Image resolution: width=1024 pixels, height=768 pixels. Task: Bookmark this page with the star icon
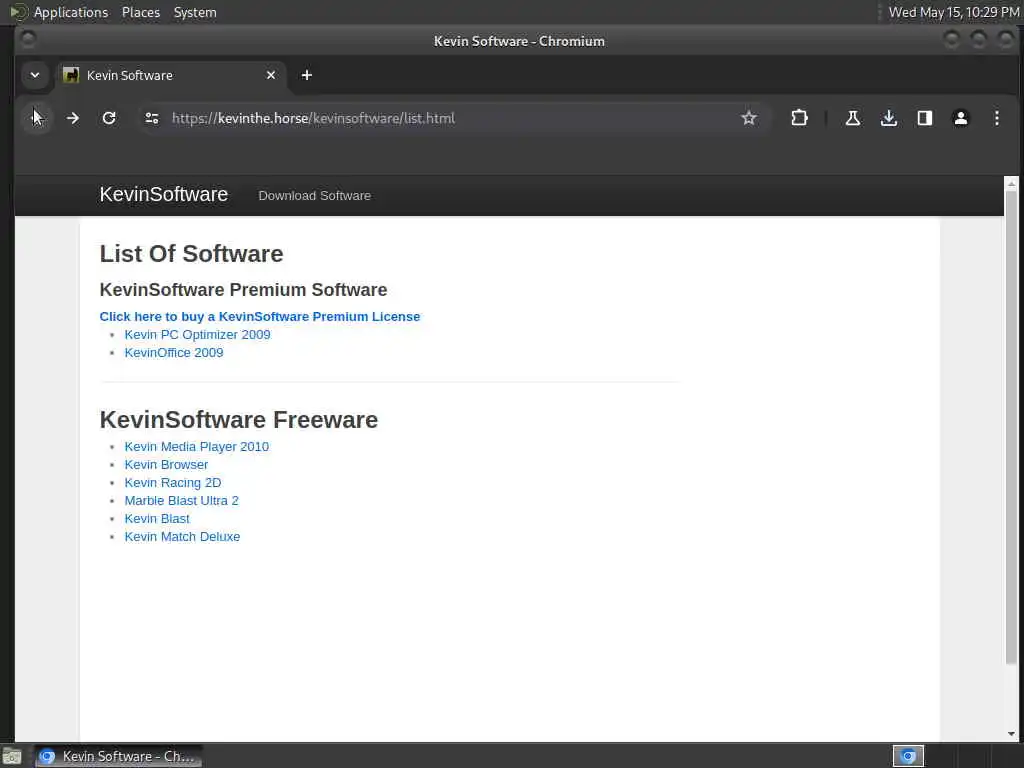(749, 118)
